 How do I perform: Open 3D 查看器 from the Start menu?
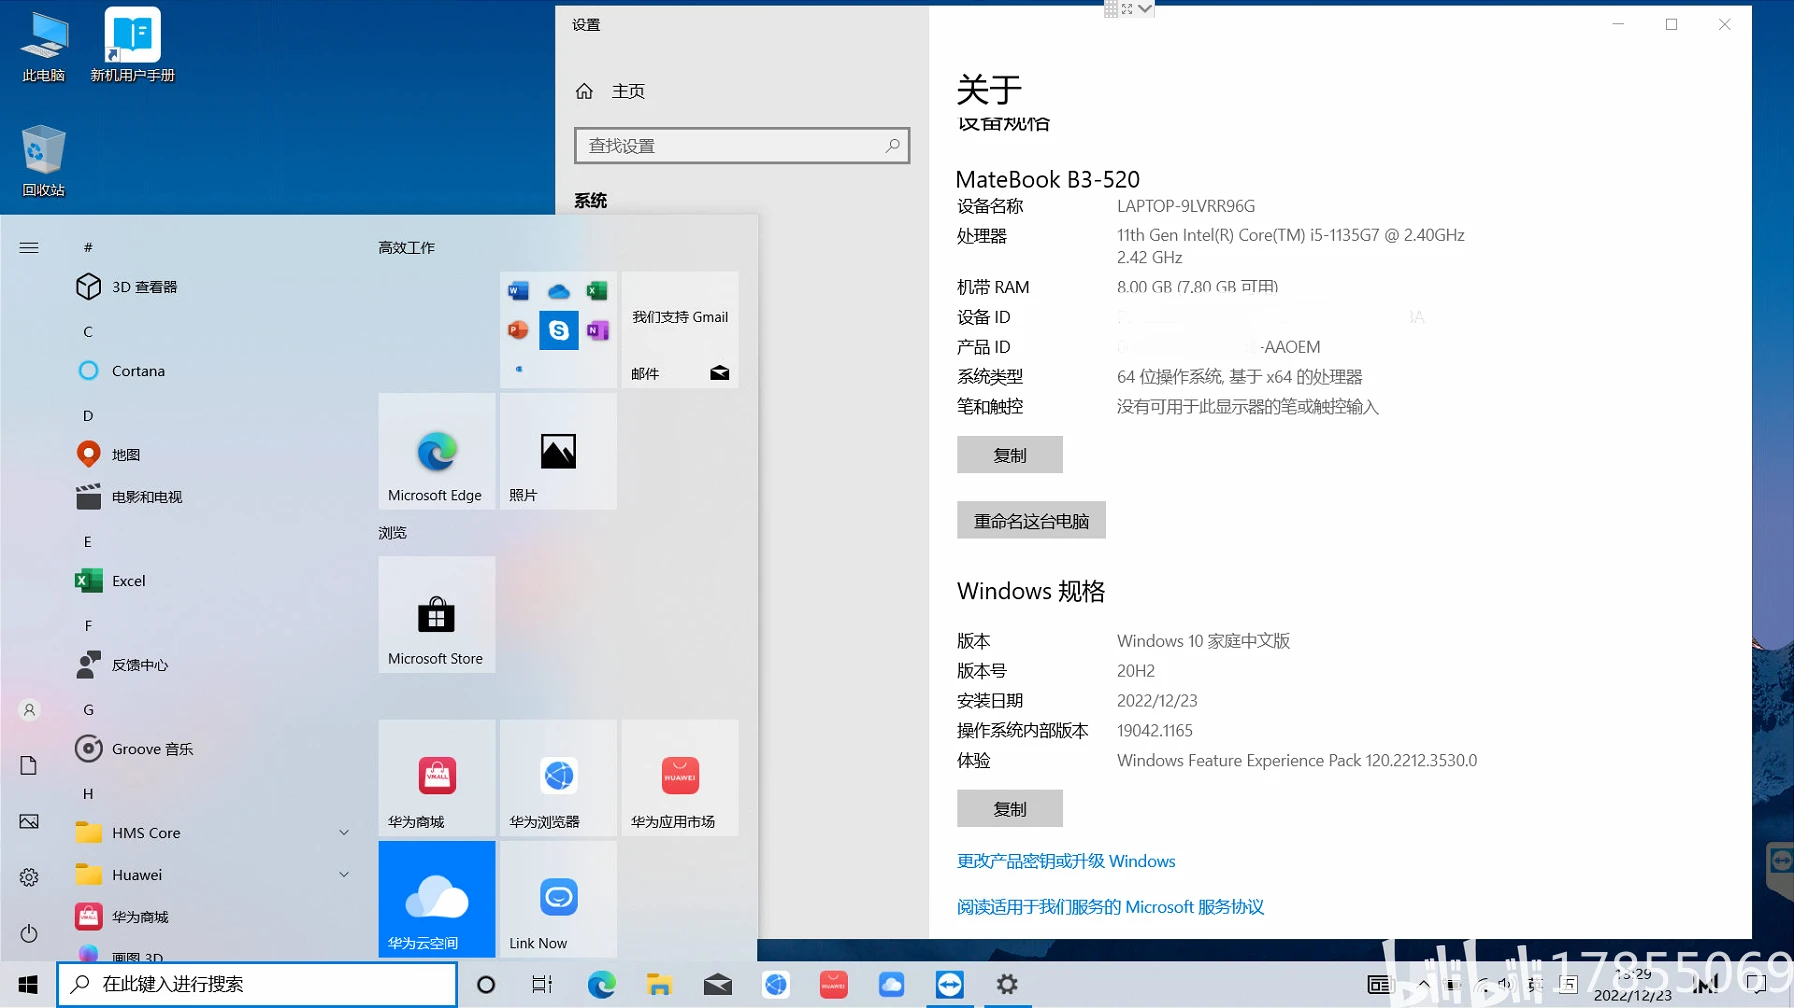click(x=143, y=286)
